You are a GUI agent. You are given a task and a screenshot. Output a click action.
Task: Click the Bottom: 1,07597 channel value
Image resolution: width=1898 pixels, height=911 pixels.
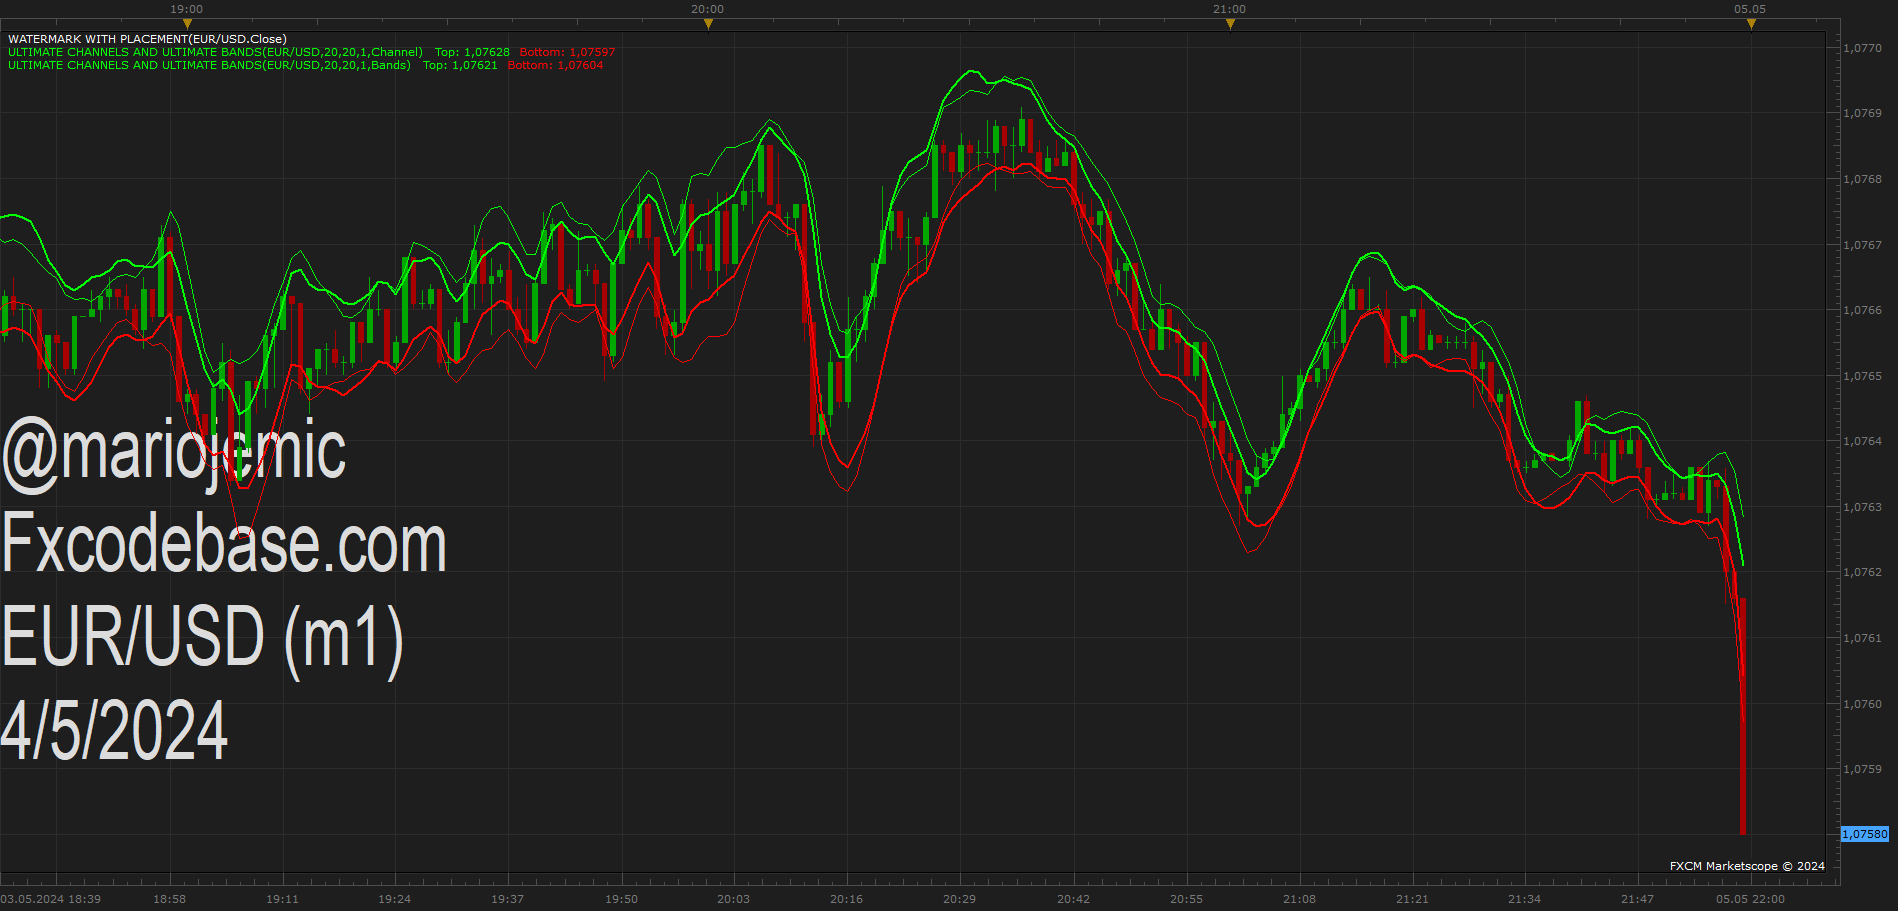(x=567, y=52)
